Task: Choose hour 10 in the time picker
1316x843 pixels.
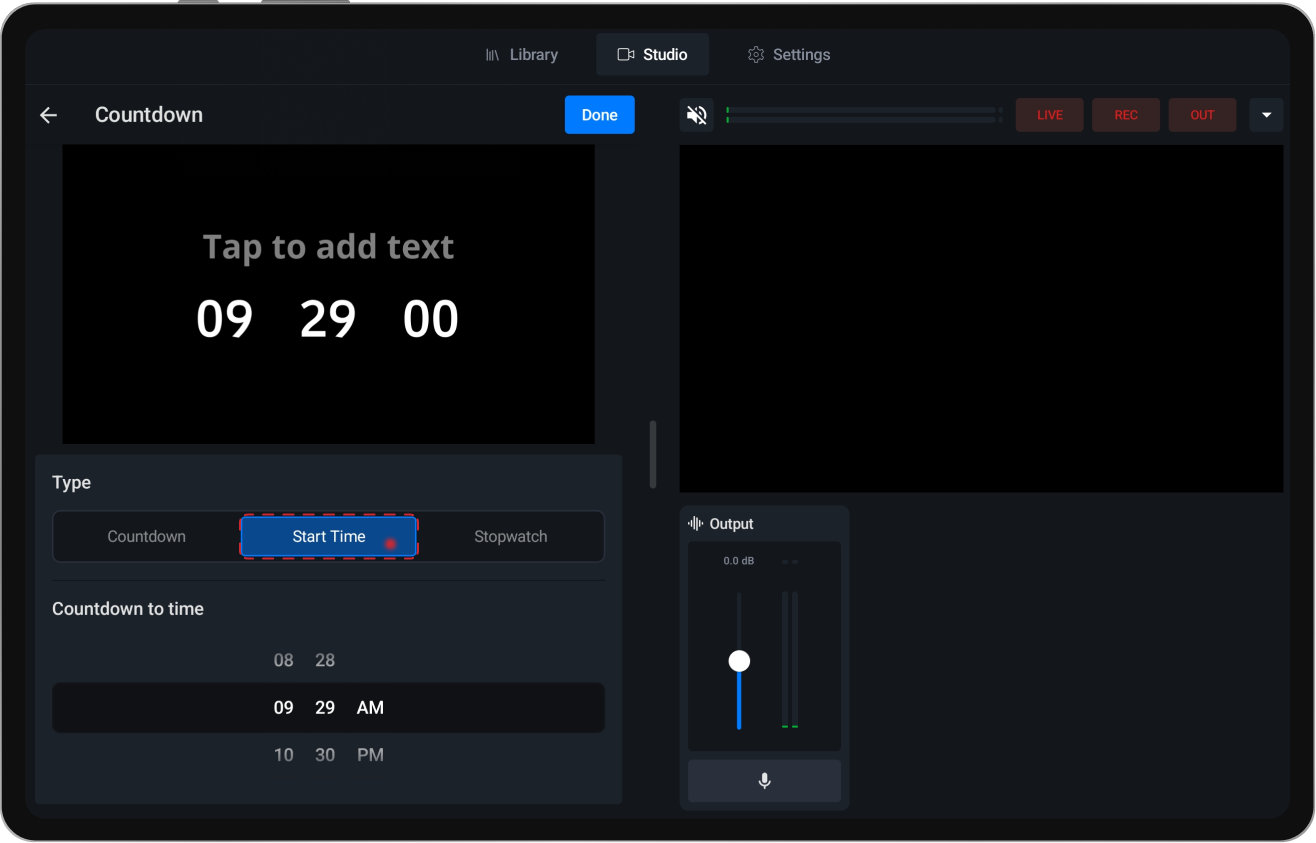Action: click(283, 755)
